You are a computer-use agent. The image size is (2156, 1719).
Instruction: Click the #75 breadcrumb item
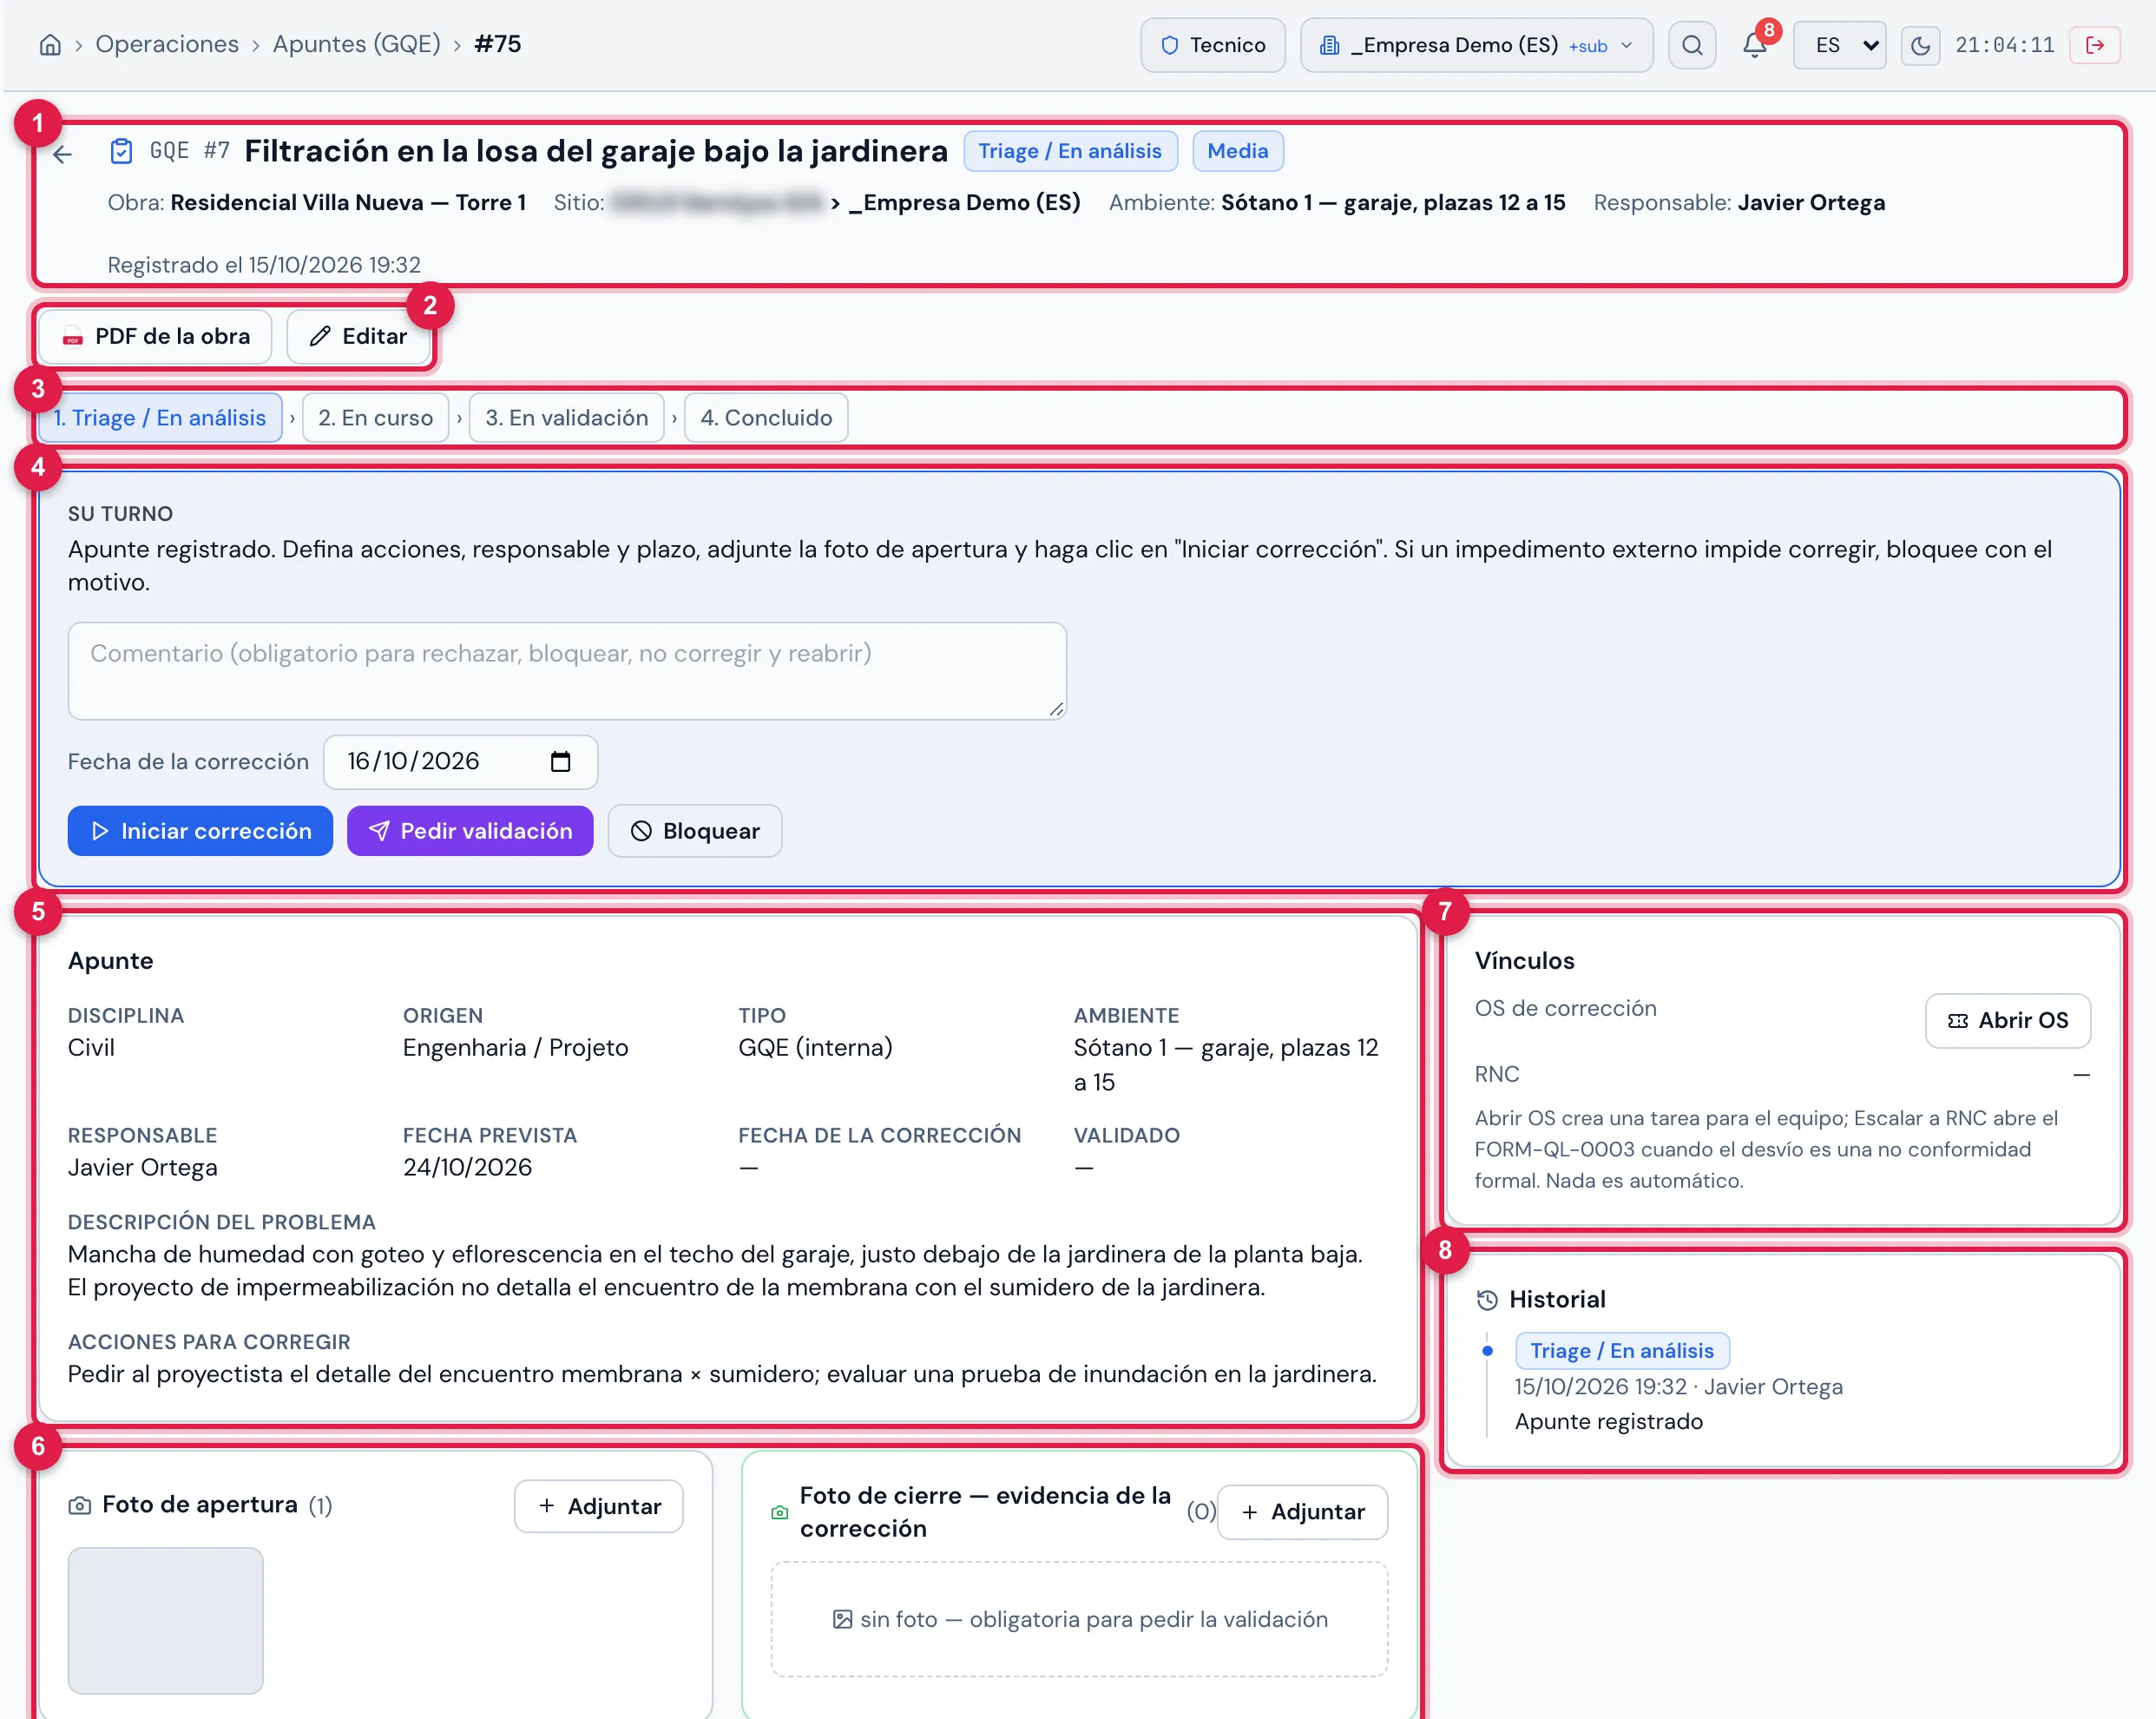[498, 44]
